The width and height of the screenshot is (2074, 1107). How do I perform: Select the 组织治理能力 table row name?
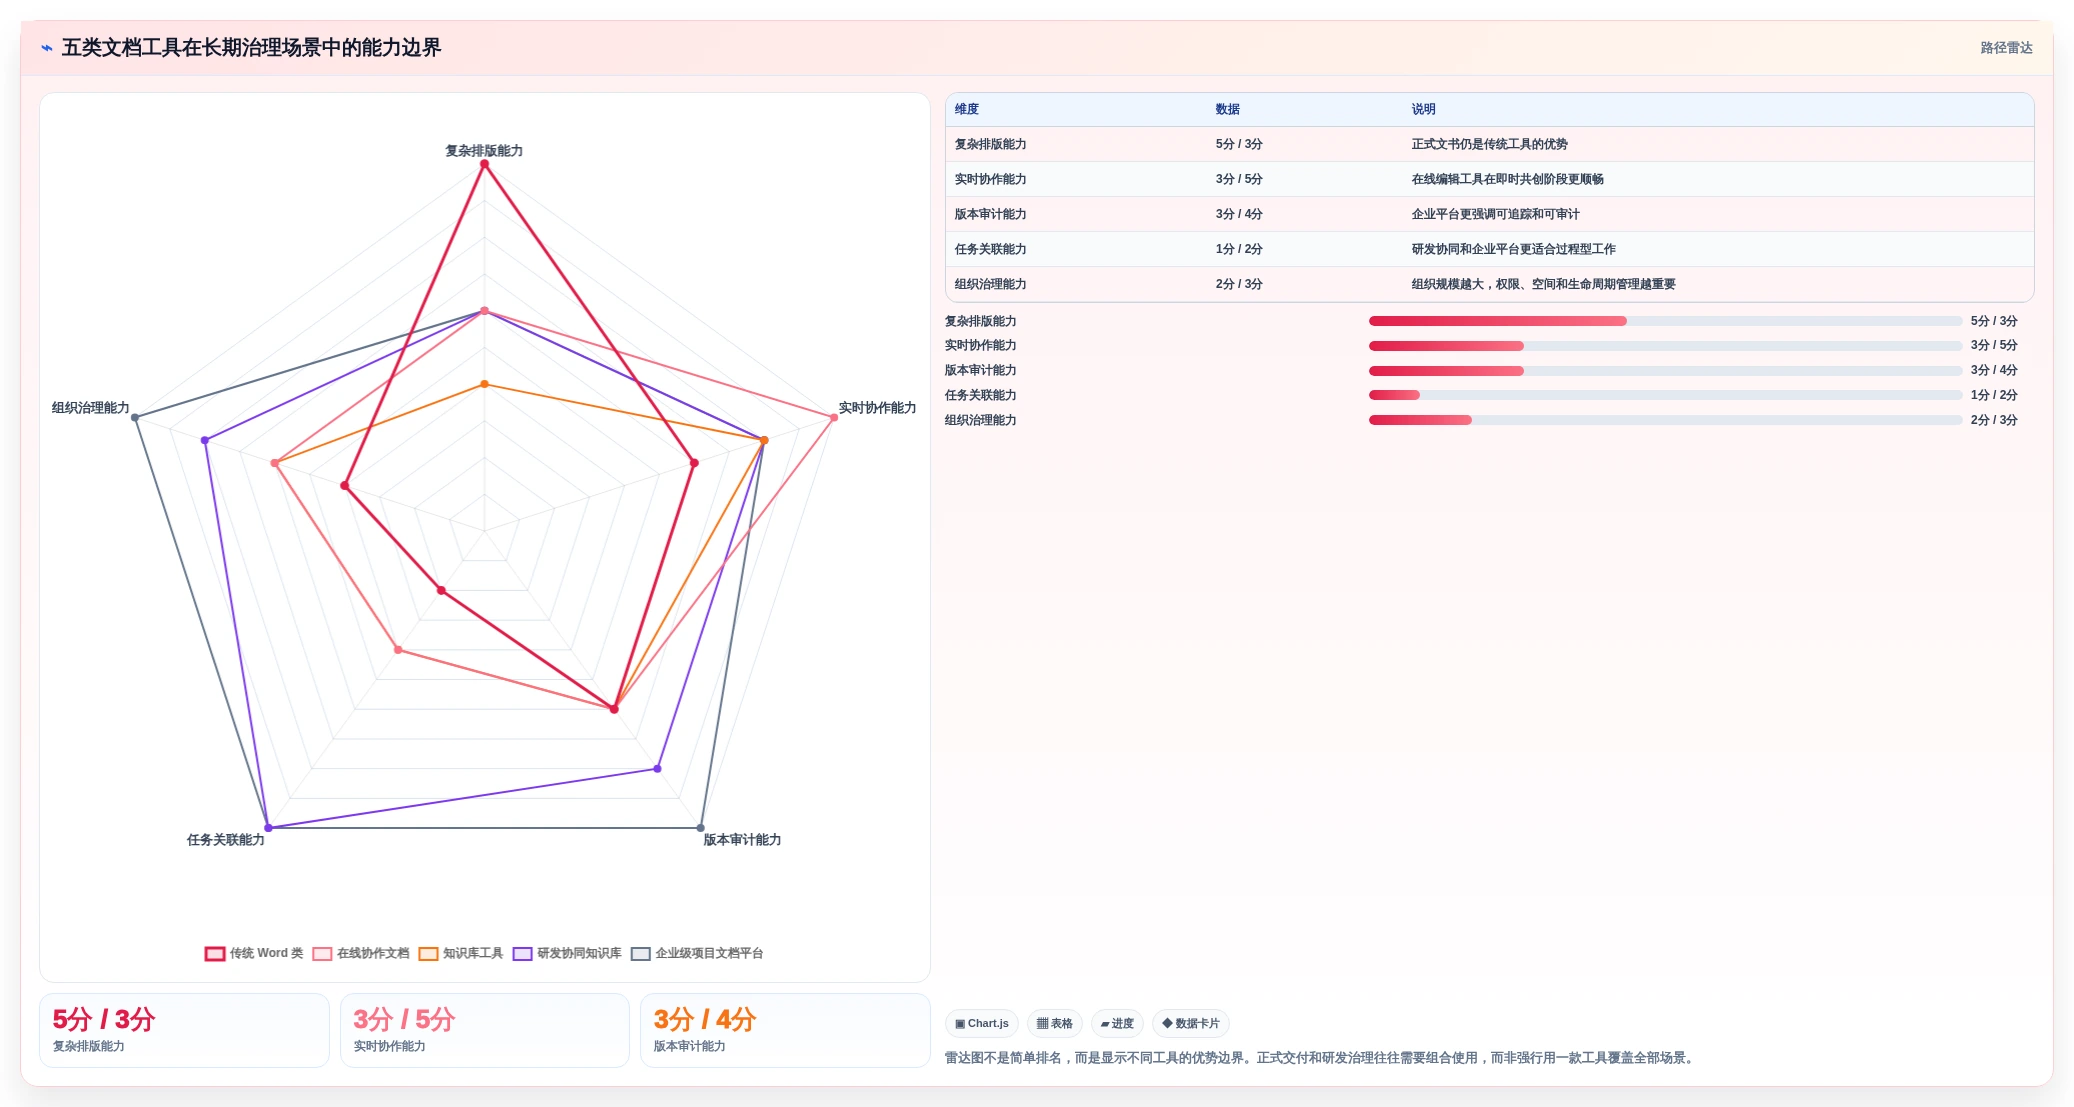tap(991, 284)
